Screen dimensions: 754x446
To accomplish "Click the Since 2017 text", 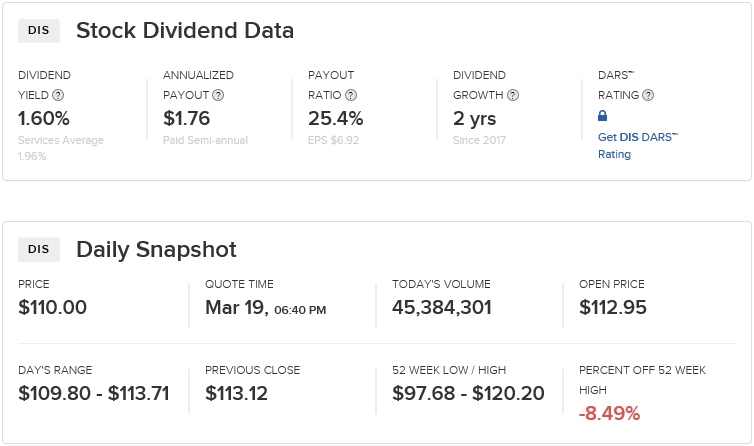I will click(x=479, y=140).
